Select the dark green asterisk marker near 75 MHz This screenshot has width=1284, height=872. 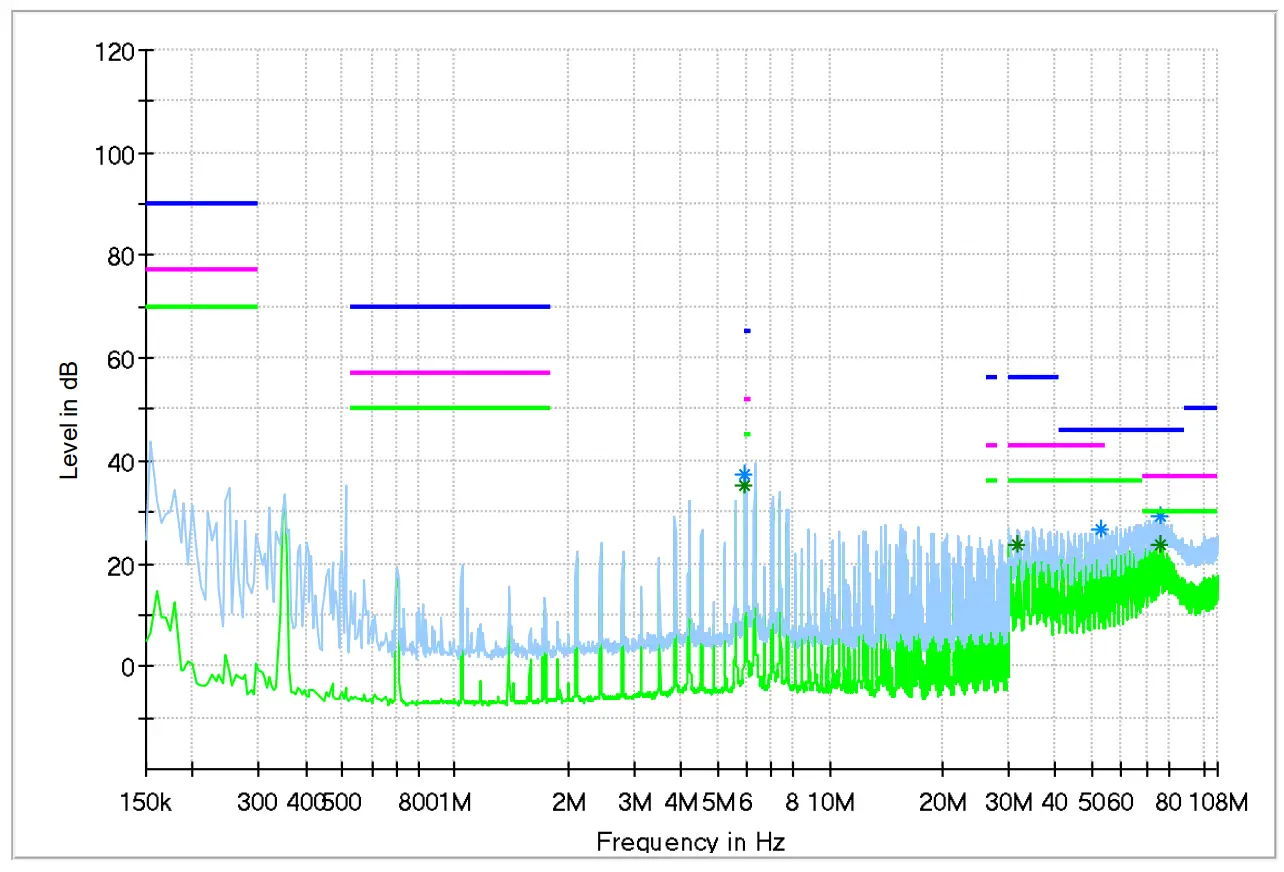point(1160,544)
